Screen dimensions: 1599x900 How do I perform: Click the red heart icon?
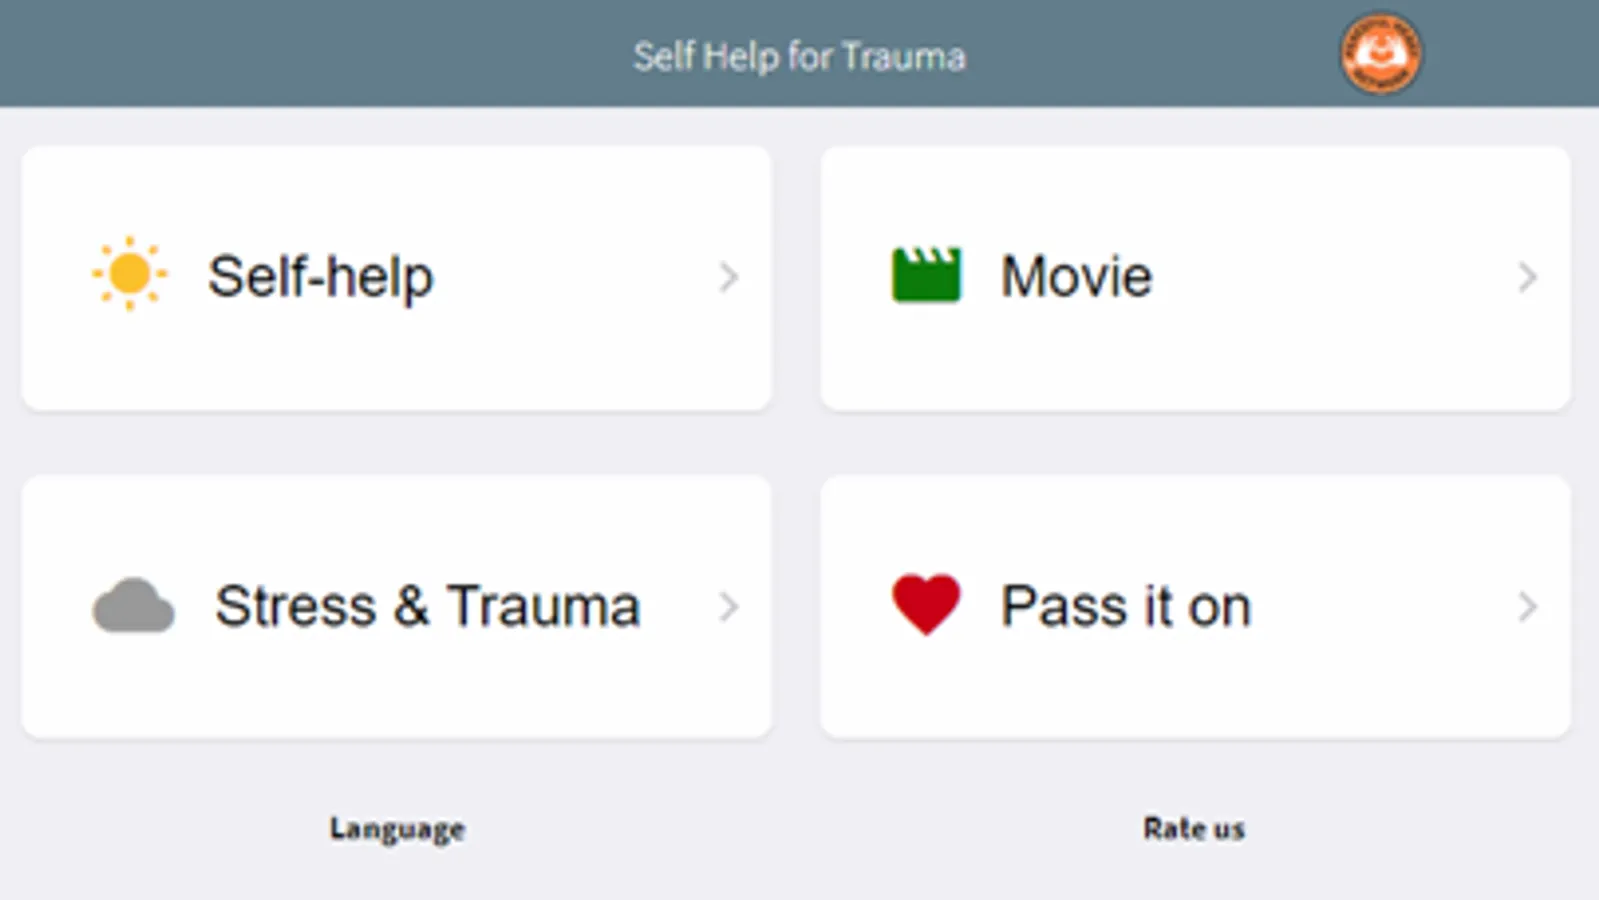(926, 604)
